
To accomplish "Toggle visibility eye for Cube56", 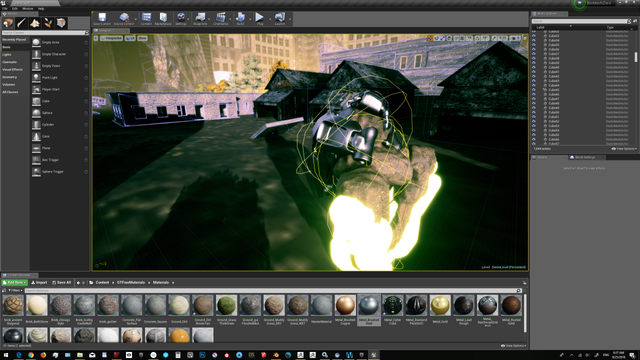I will 533,139.
